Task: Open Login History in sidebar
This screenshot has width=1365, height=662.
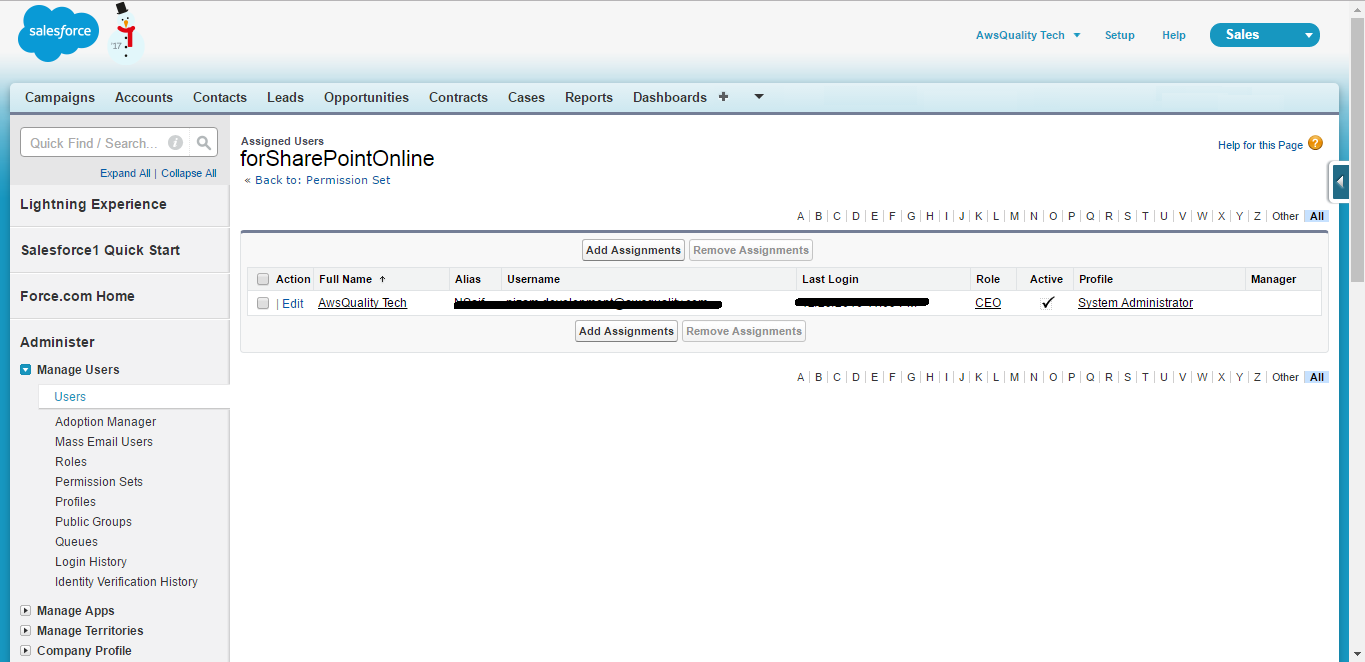Action: pos(91,562)
